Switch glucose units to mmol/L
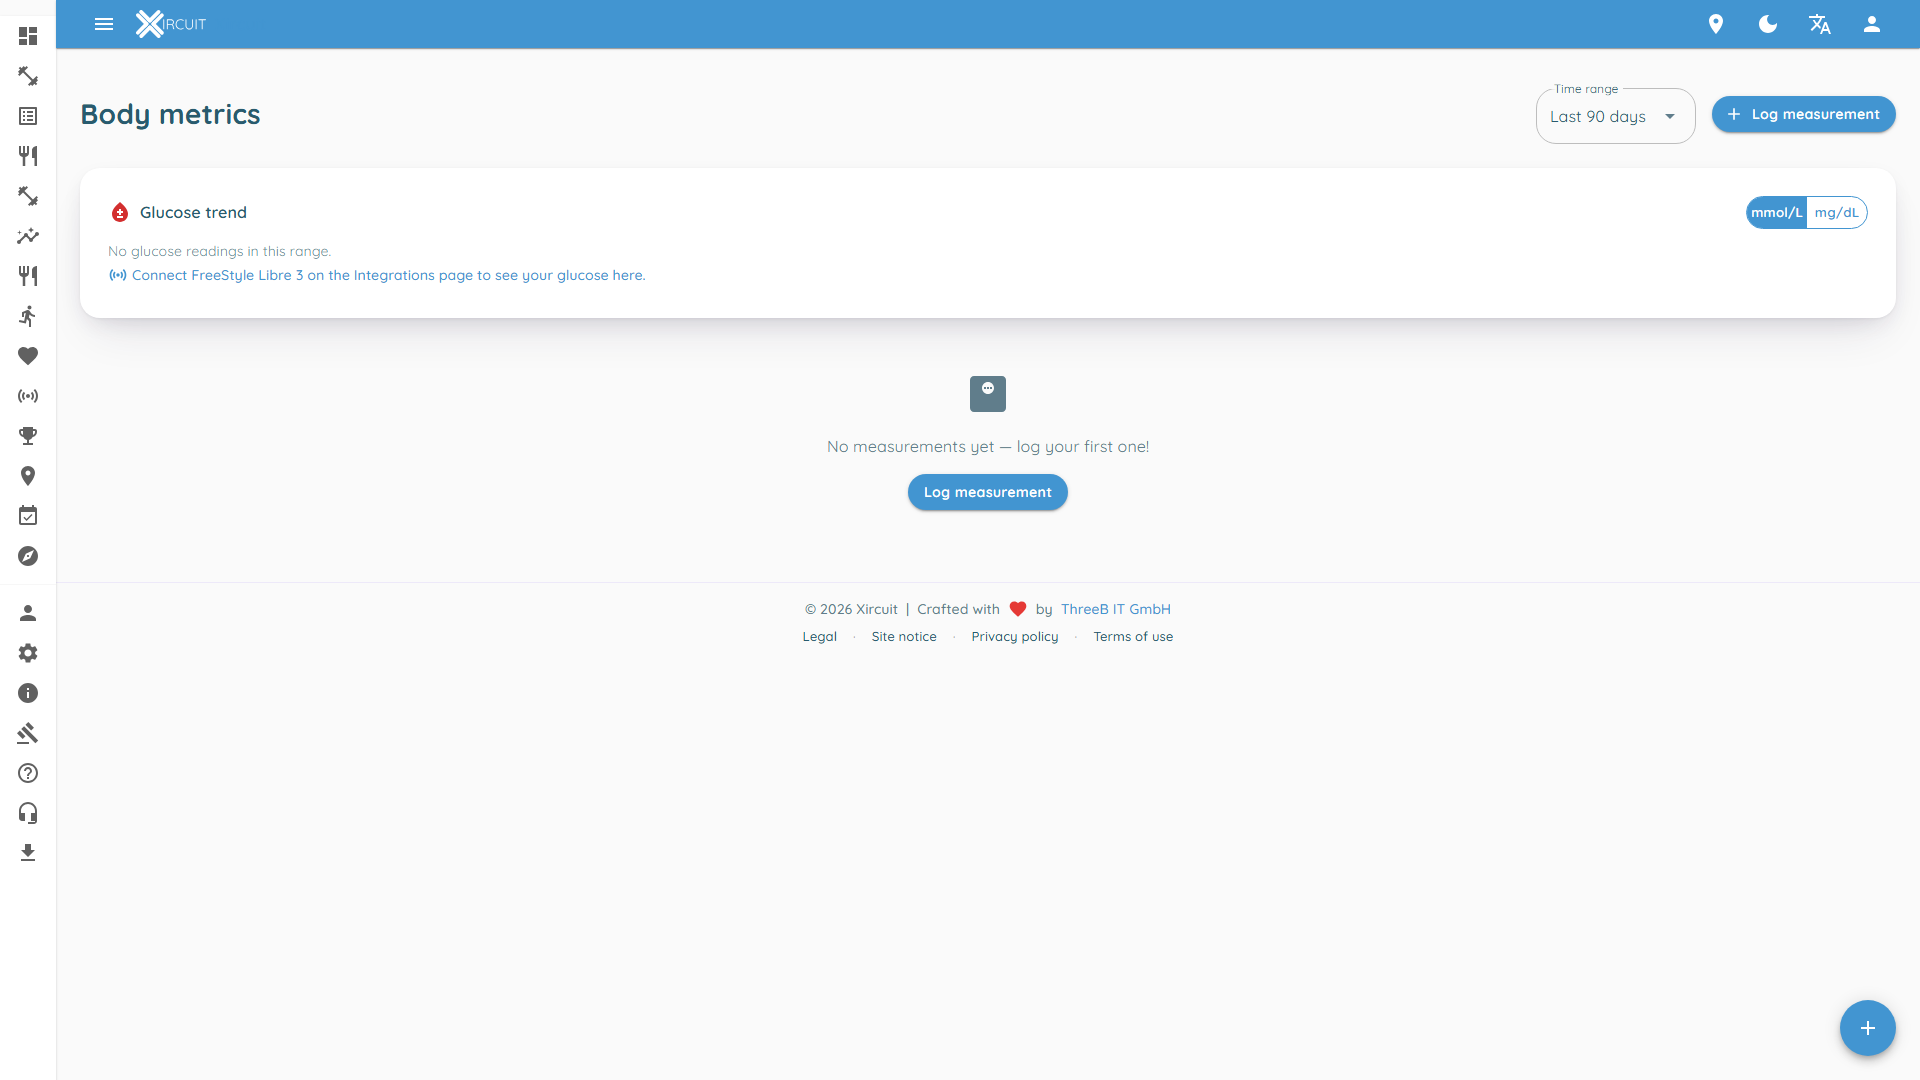The image size is (1920, 1080). tap(1776, 212)
